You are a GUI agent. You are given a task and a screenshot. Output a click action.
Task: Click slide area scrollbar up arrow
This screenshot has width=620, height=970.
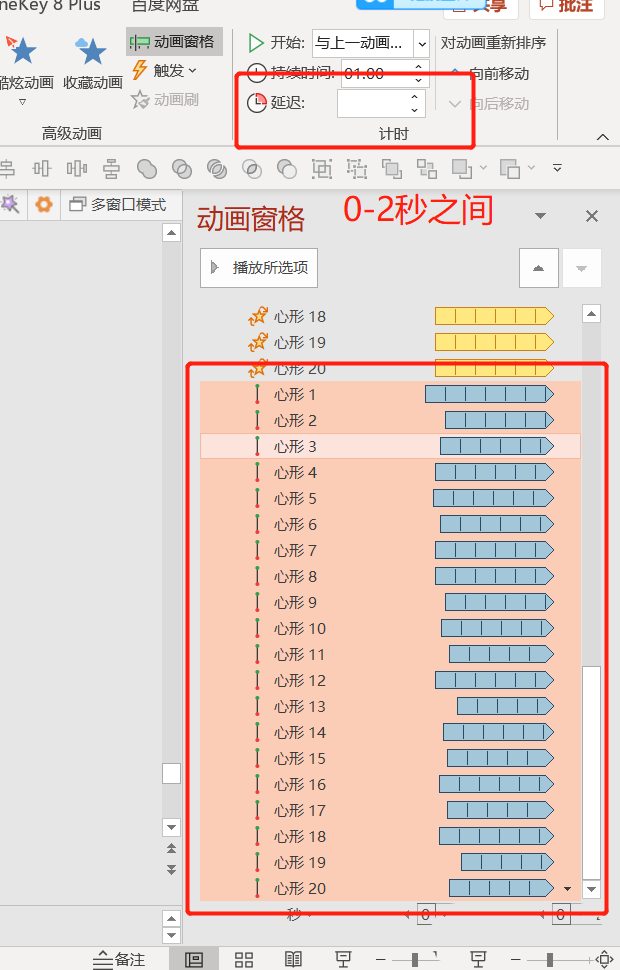[x=171, y=233]
